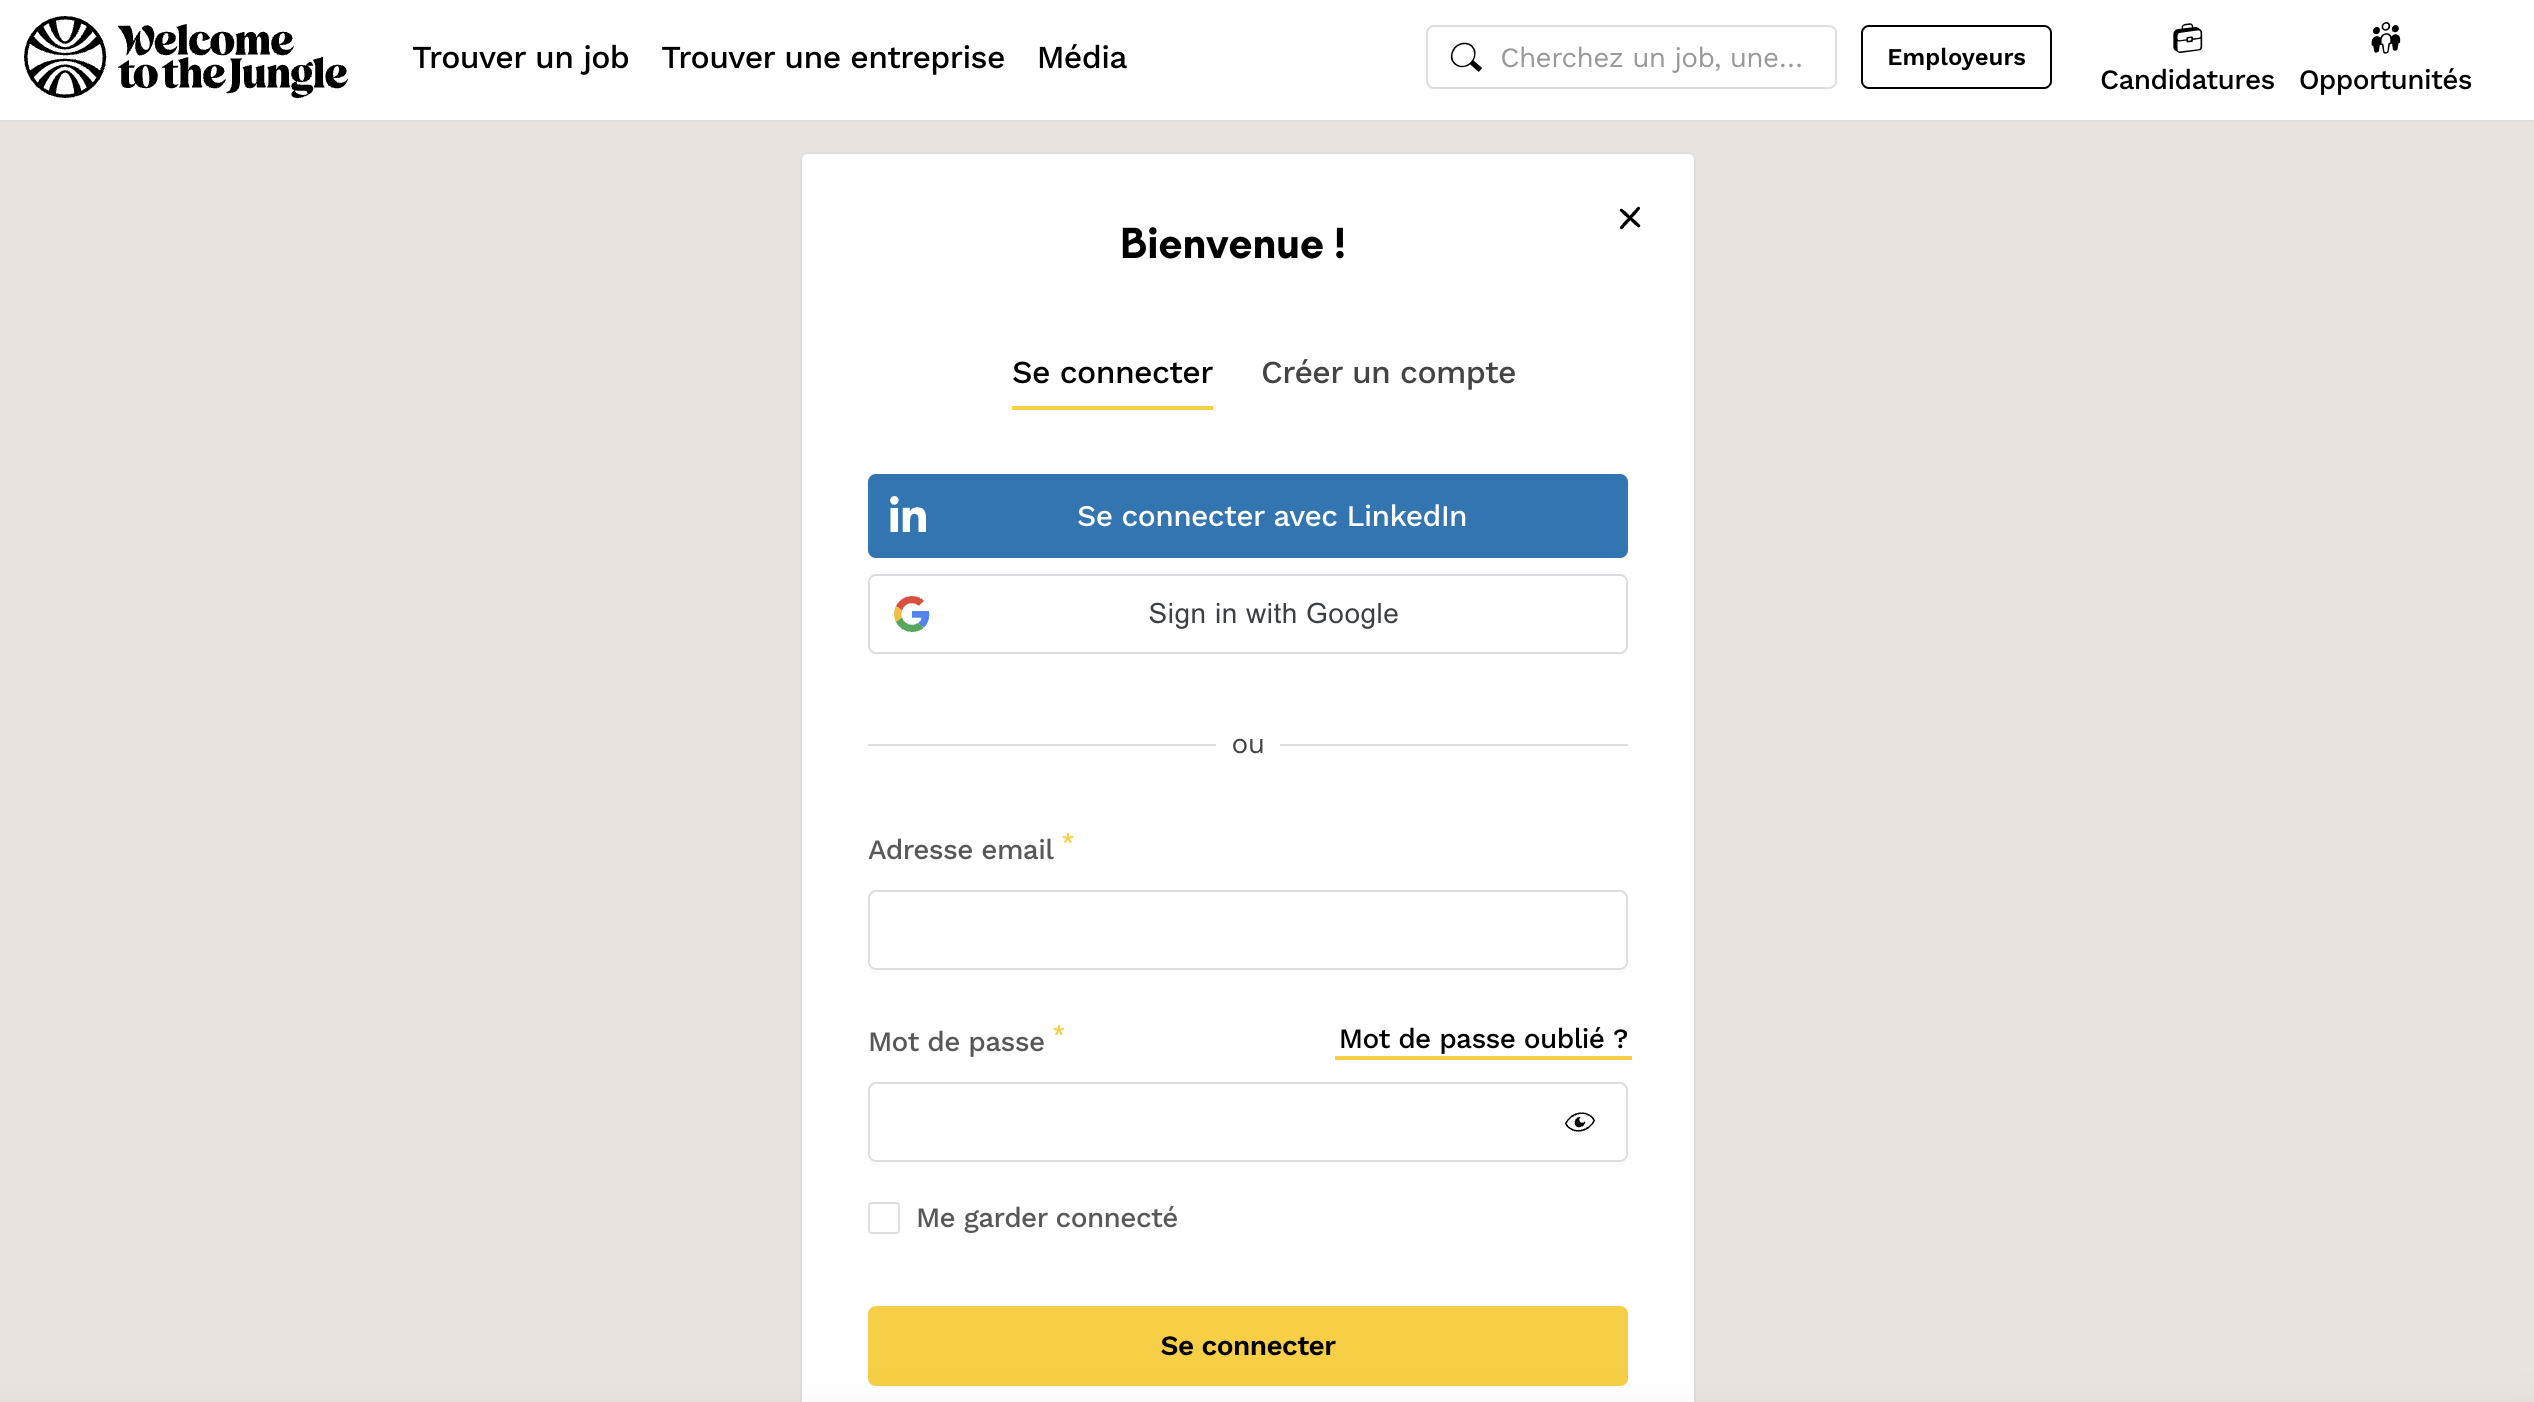The height and width of the screenshot is (1402, 2534).
Task: Switch to Se connecter tab
Action: (1112, 373)
